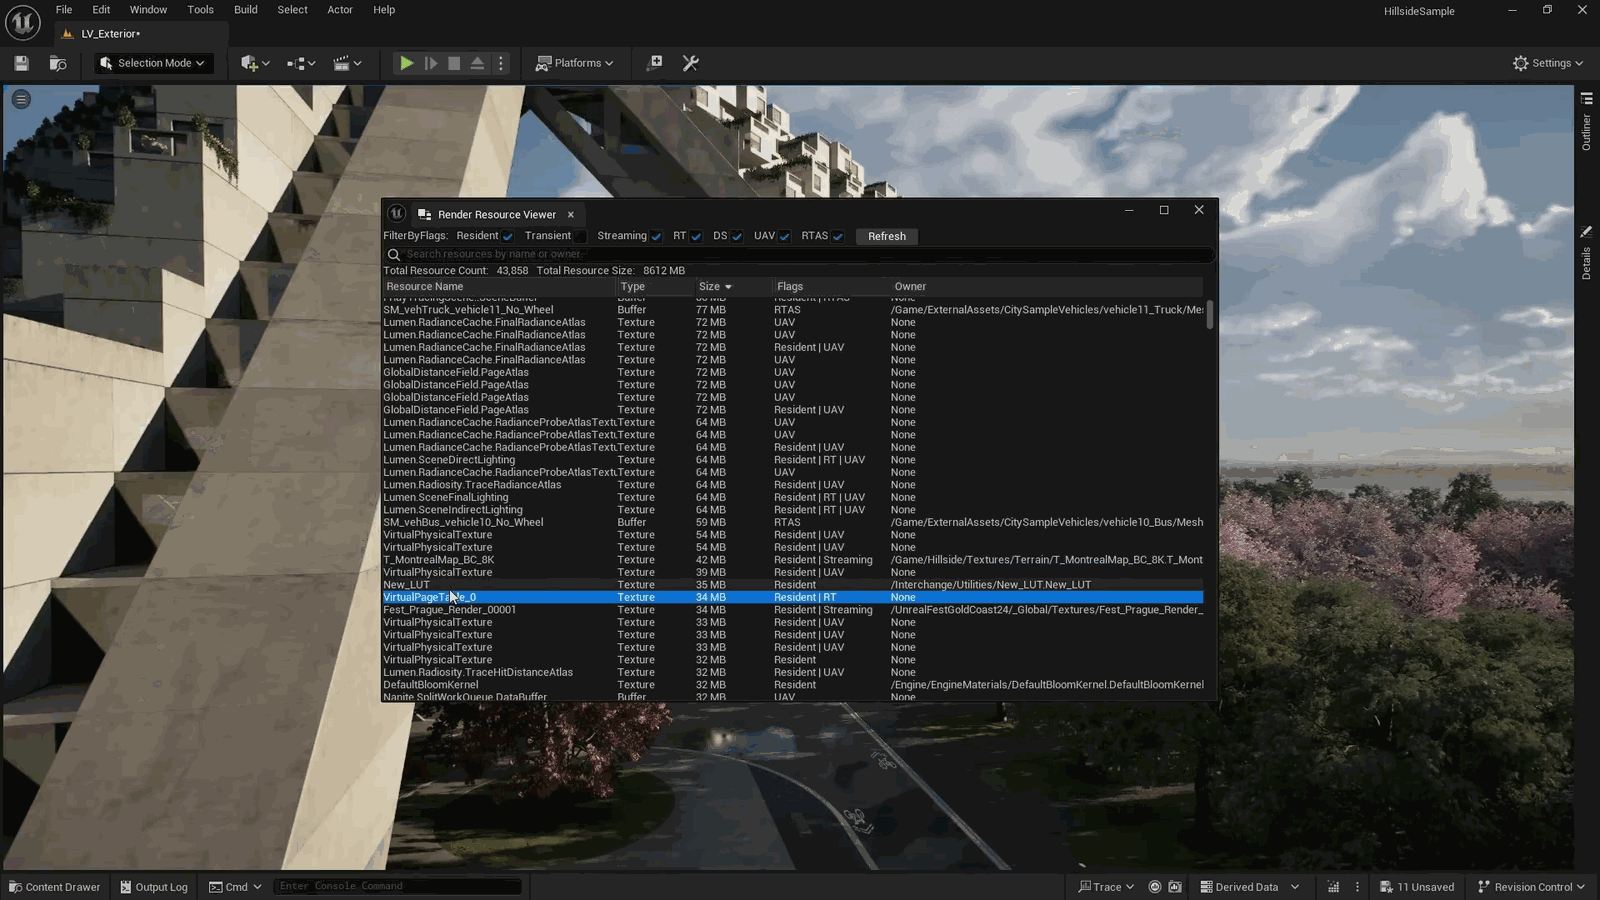
Task: Open the Blueprints dropdown in the toolbar
Action: pos(301,63)
